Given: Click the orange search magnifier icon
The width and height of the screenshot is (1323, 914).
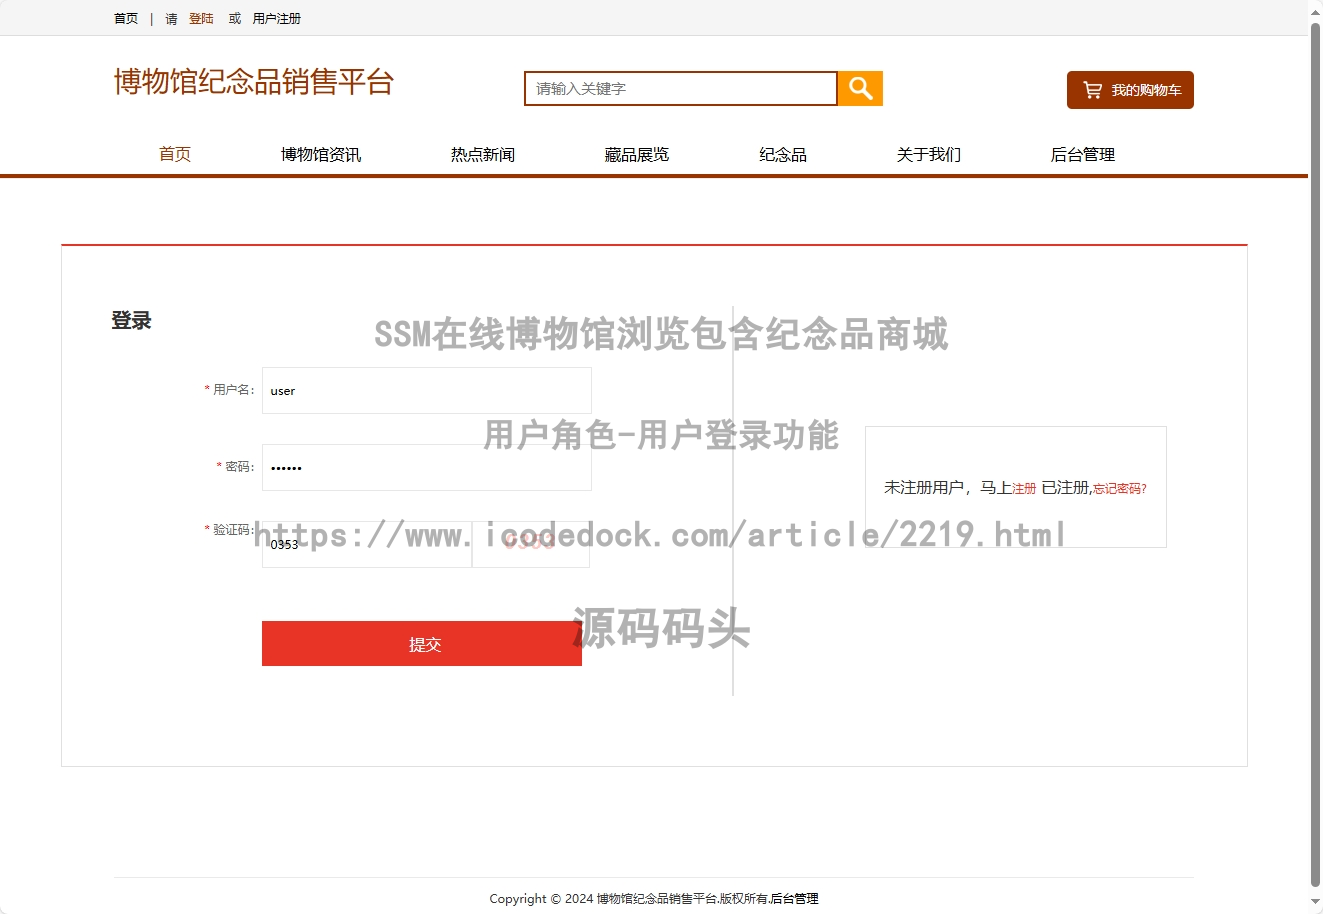Looking at the screenshot, I should 860,89.
